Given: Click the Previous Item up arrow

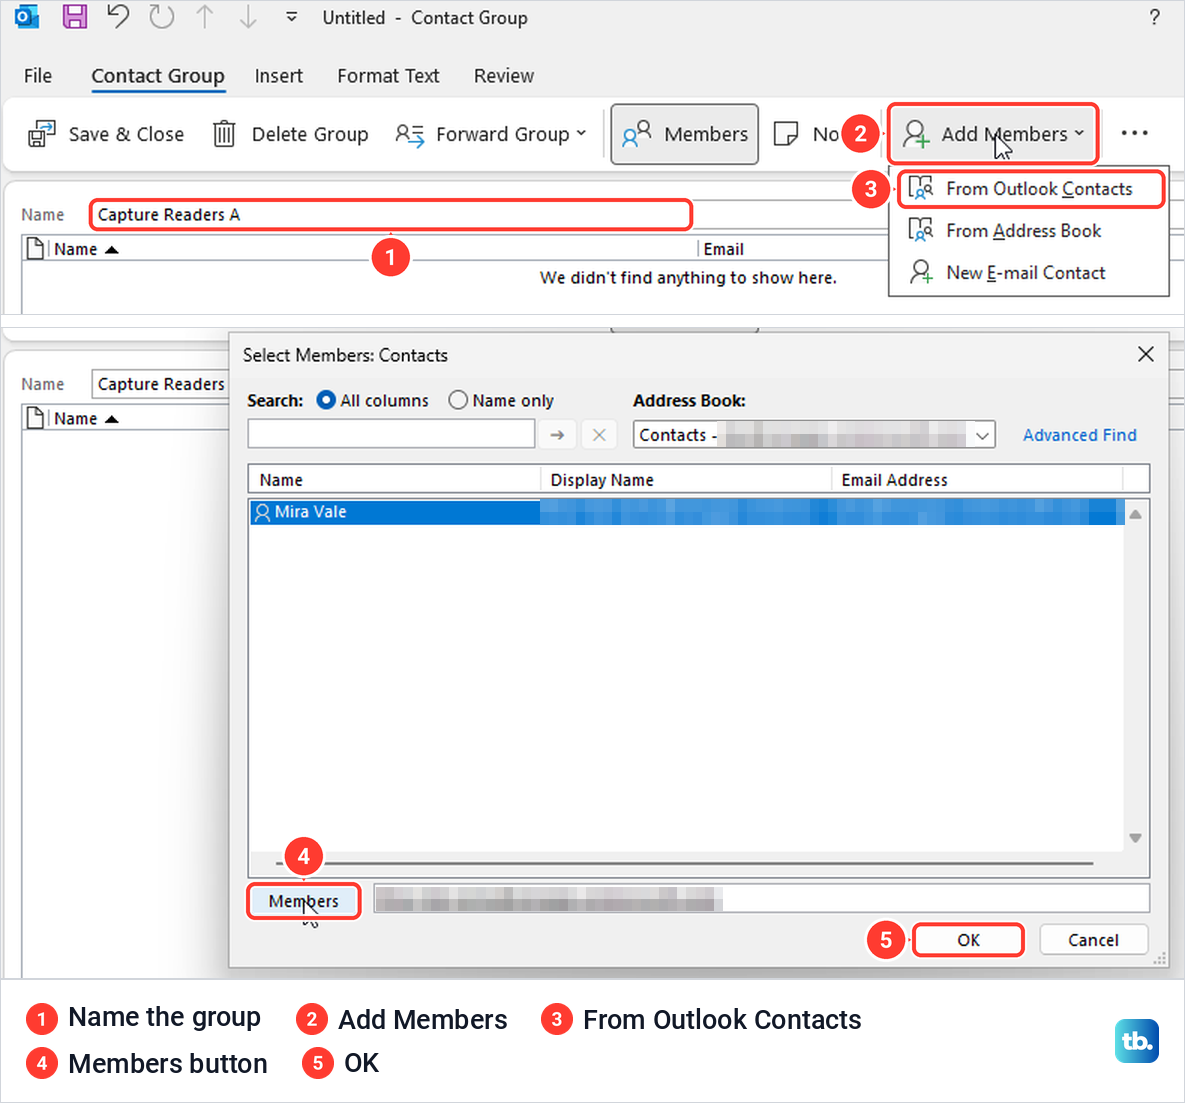Looking at the screenshot, I should [x=204, y=17].
